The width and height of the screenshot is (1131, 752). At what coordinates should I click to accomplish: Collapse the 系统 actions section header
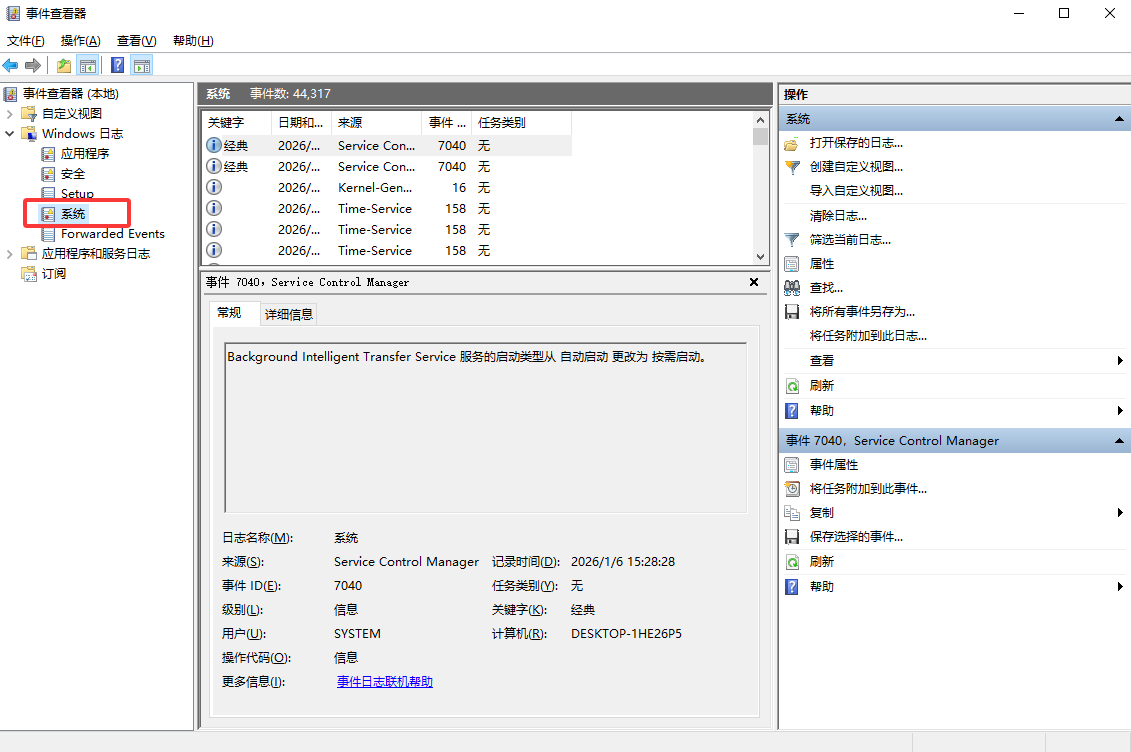pos(1119,119)
